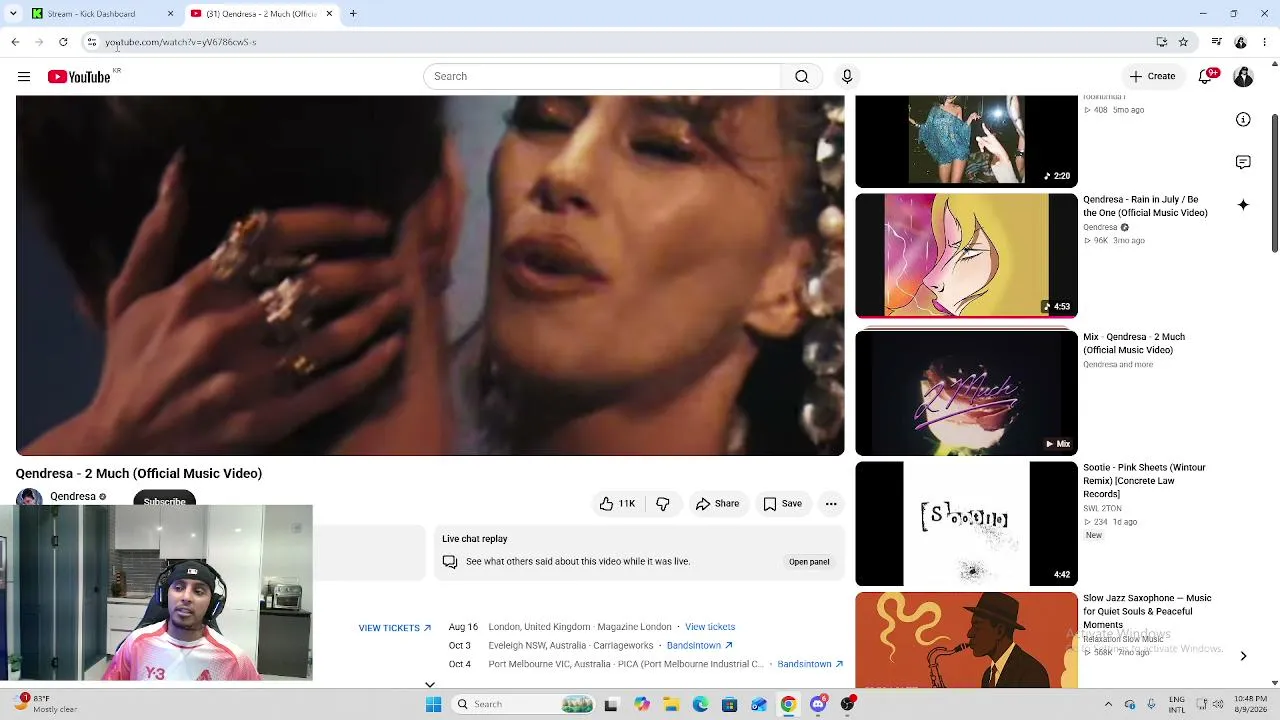Open the Qendresa channel name link

click(73, 497)
